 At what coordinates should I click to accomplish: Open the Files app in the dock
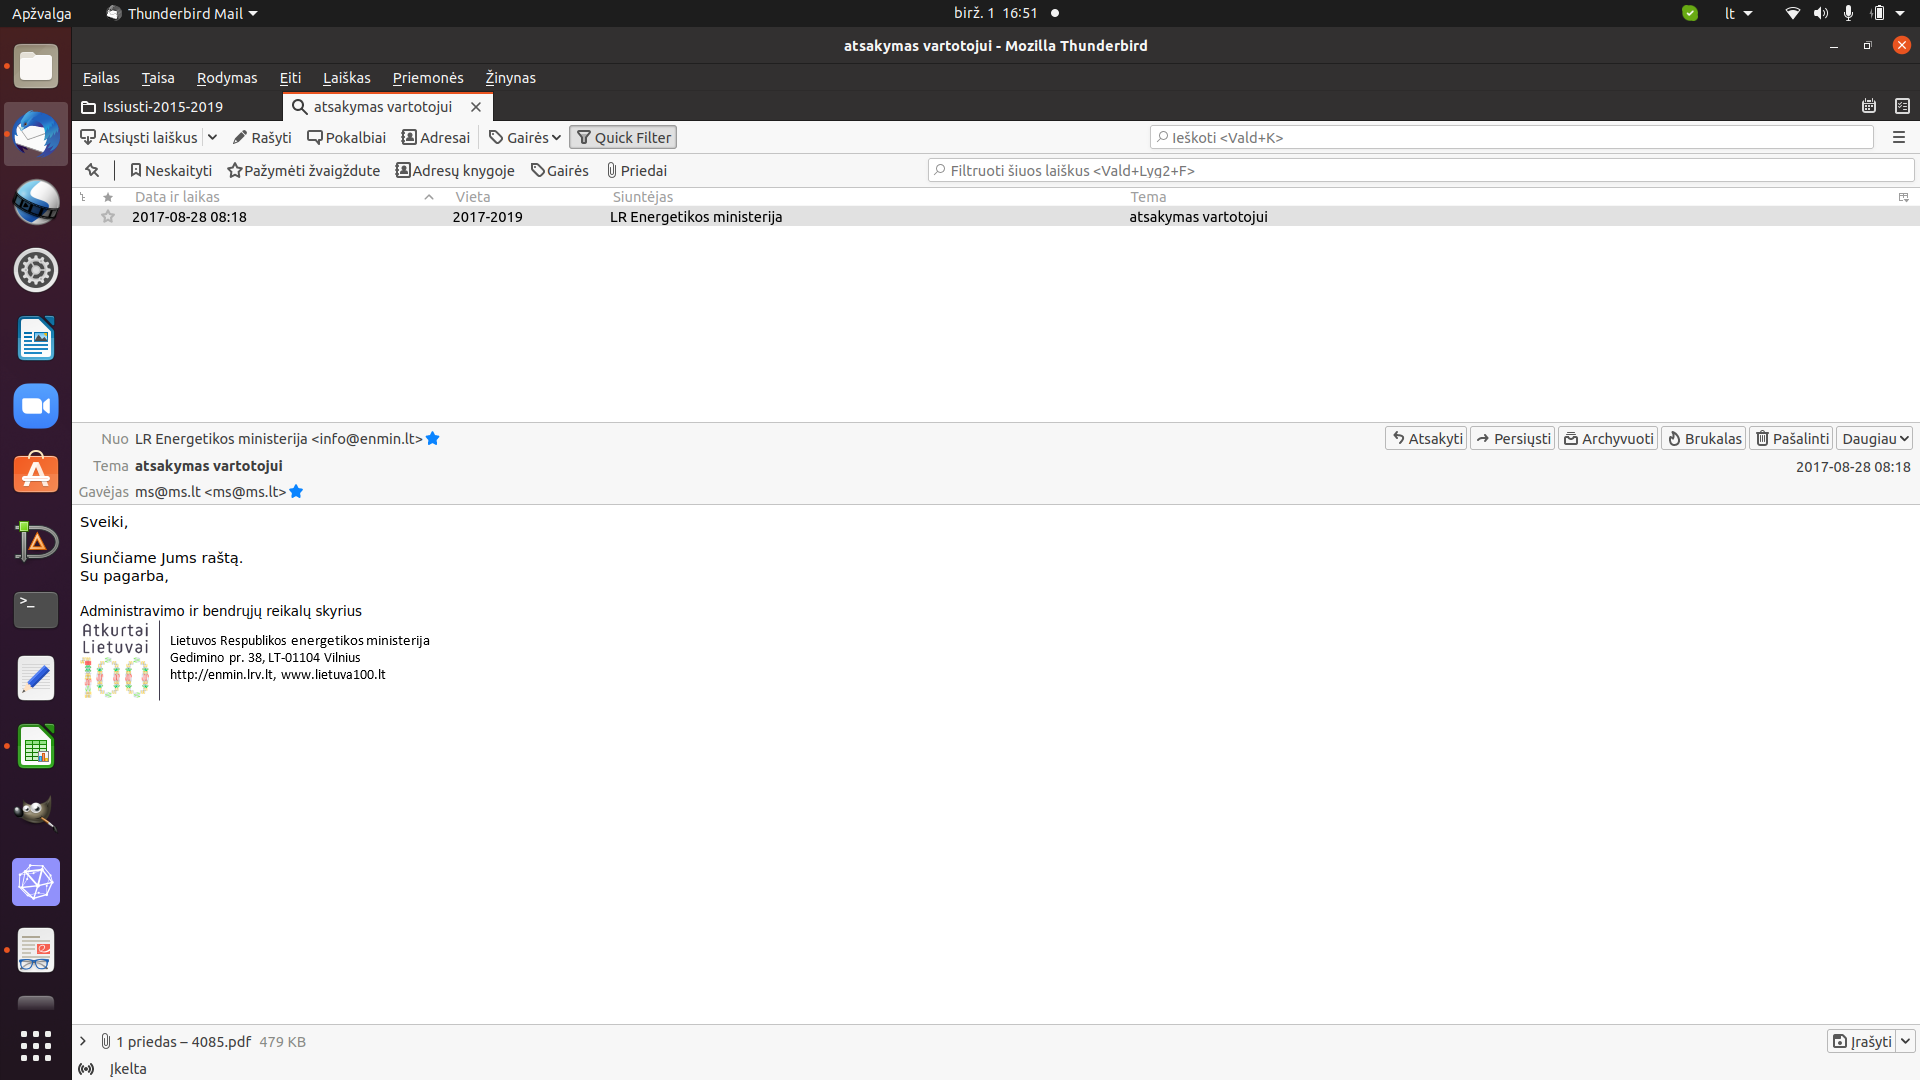(x=36, y=66)
